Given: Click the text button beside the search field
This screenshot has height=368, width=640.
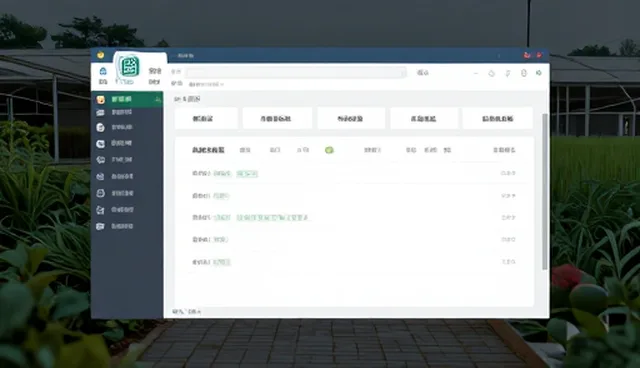Looking at the screenshot, I should click(x=422, y=73).
